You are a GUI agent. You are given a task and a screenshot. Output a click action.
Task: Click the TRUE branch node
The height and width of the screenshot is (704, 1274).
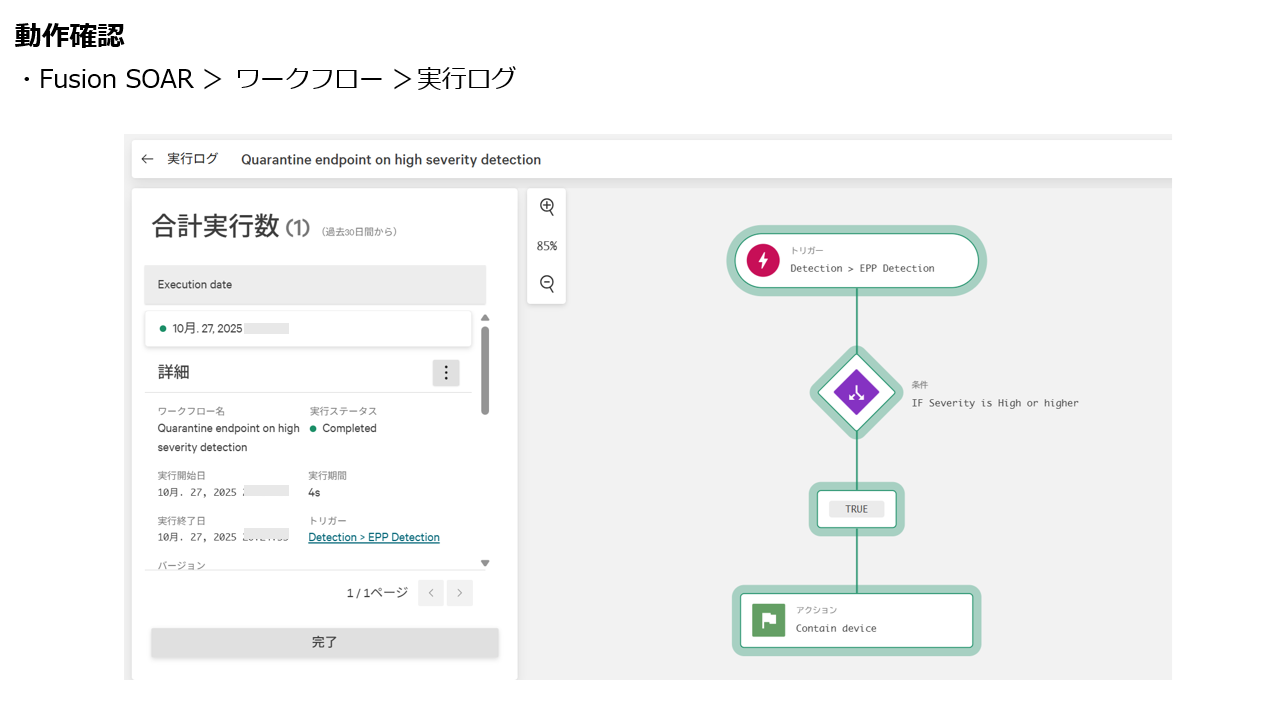[856, 509]
